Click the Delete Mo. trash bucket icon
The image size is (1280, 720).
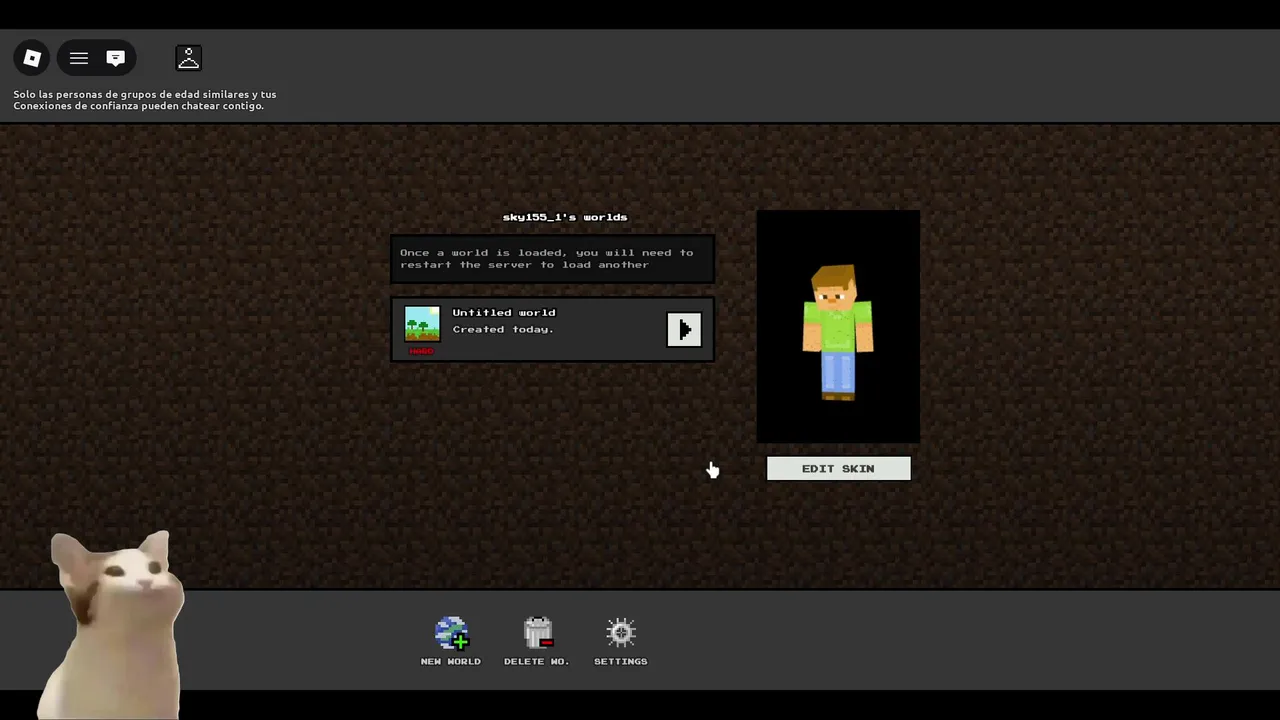[x=537, y=634]
